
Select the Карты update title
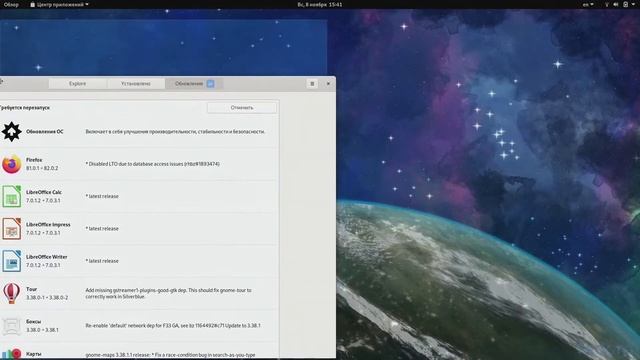pyautogui.click(x=33, y=354)
